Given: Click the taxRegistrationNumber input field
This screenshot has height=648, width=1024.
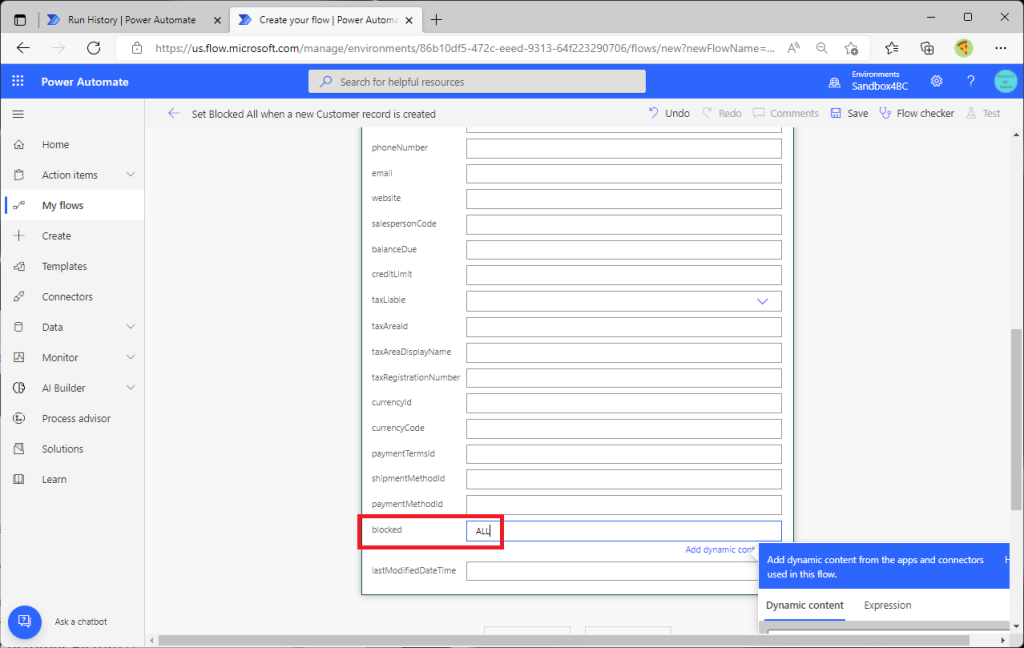Looking at the screenshot, I should point(624,378).
